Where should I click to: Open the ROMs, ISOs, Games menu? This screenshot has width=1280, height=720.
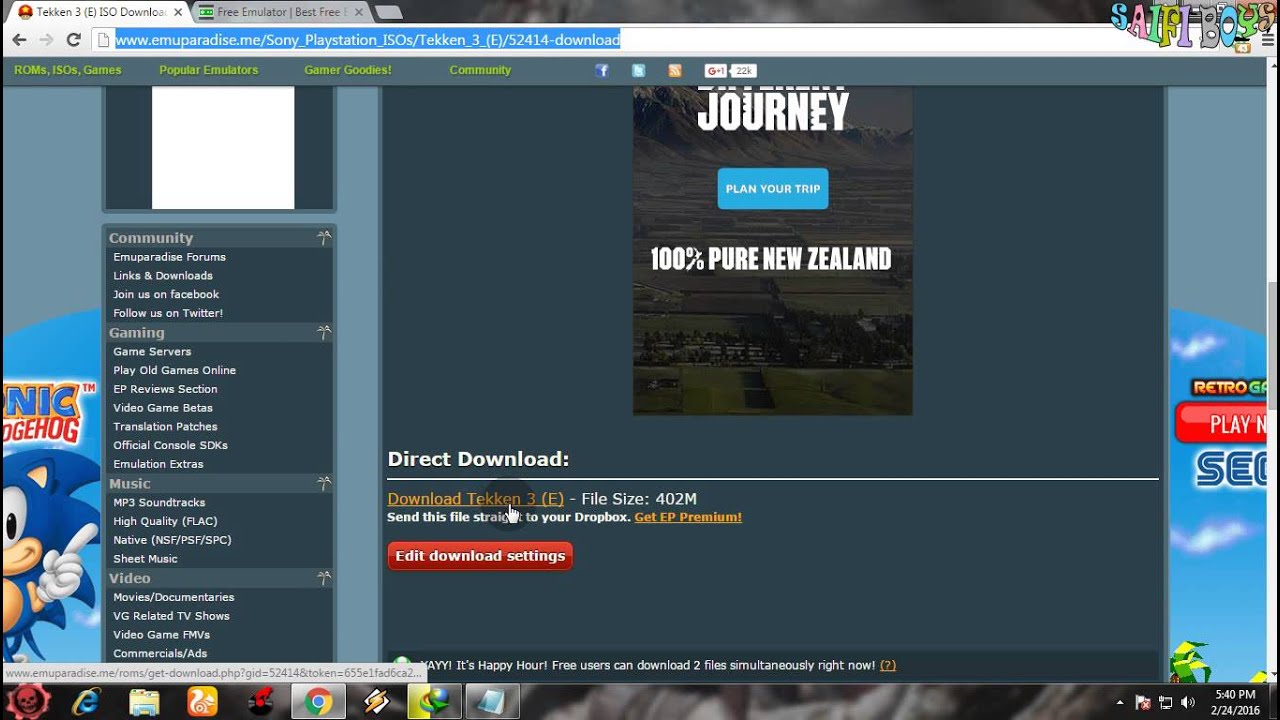point(68,70)
